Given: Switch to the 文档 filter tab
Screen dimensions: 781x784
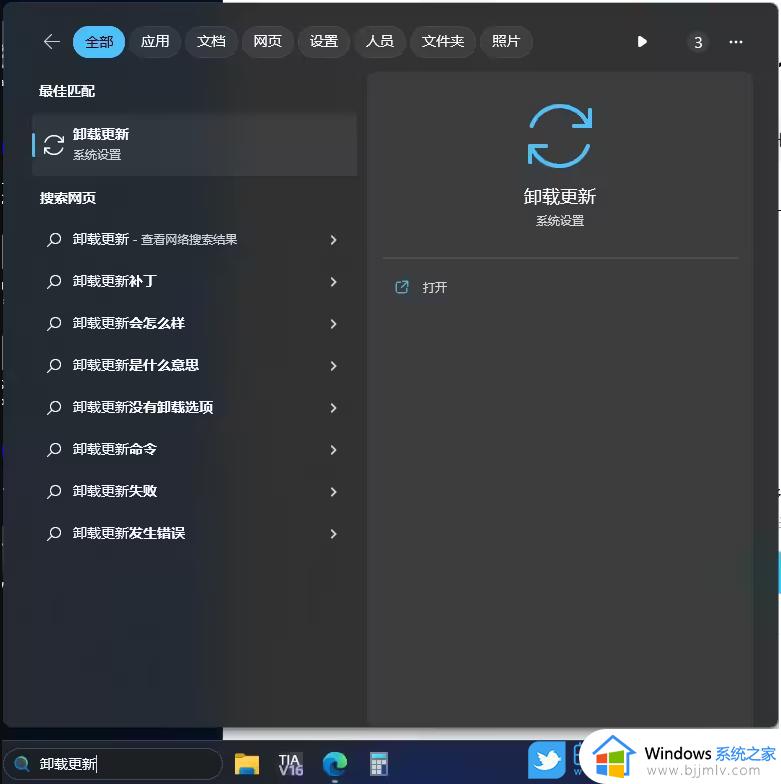Looking at the screenshot, I should point(211,42).
